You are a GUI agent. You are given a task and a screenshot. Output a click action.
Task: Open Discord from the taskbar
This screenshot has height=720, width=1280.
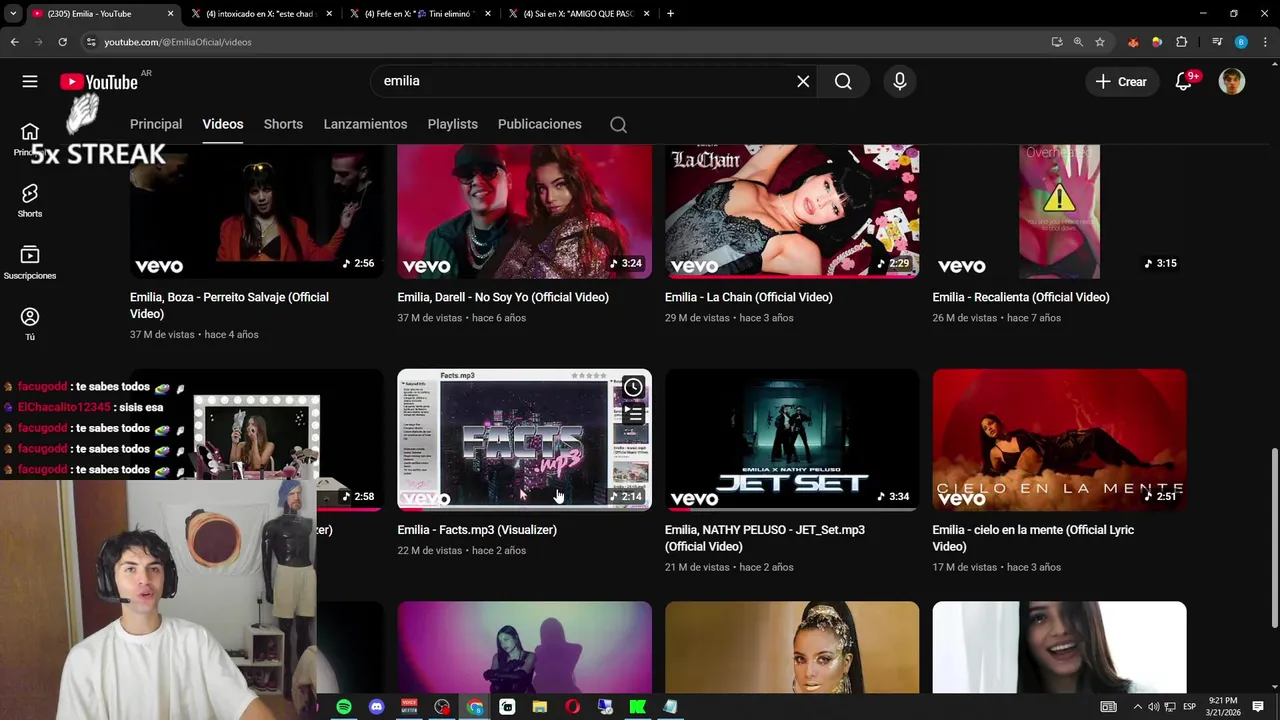coord(376,707)
